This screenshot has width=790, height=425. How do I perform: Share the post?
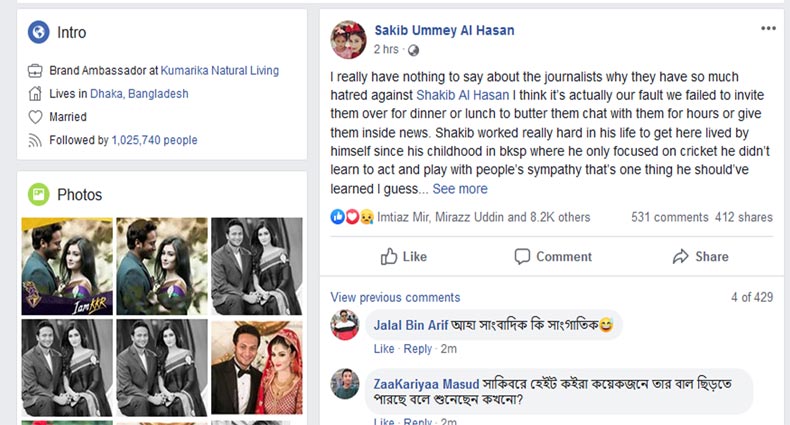[700, 257]
